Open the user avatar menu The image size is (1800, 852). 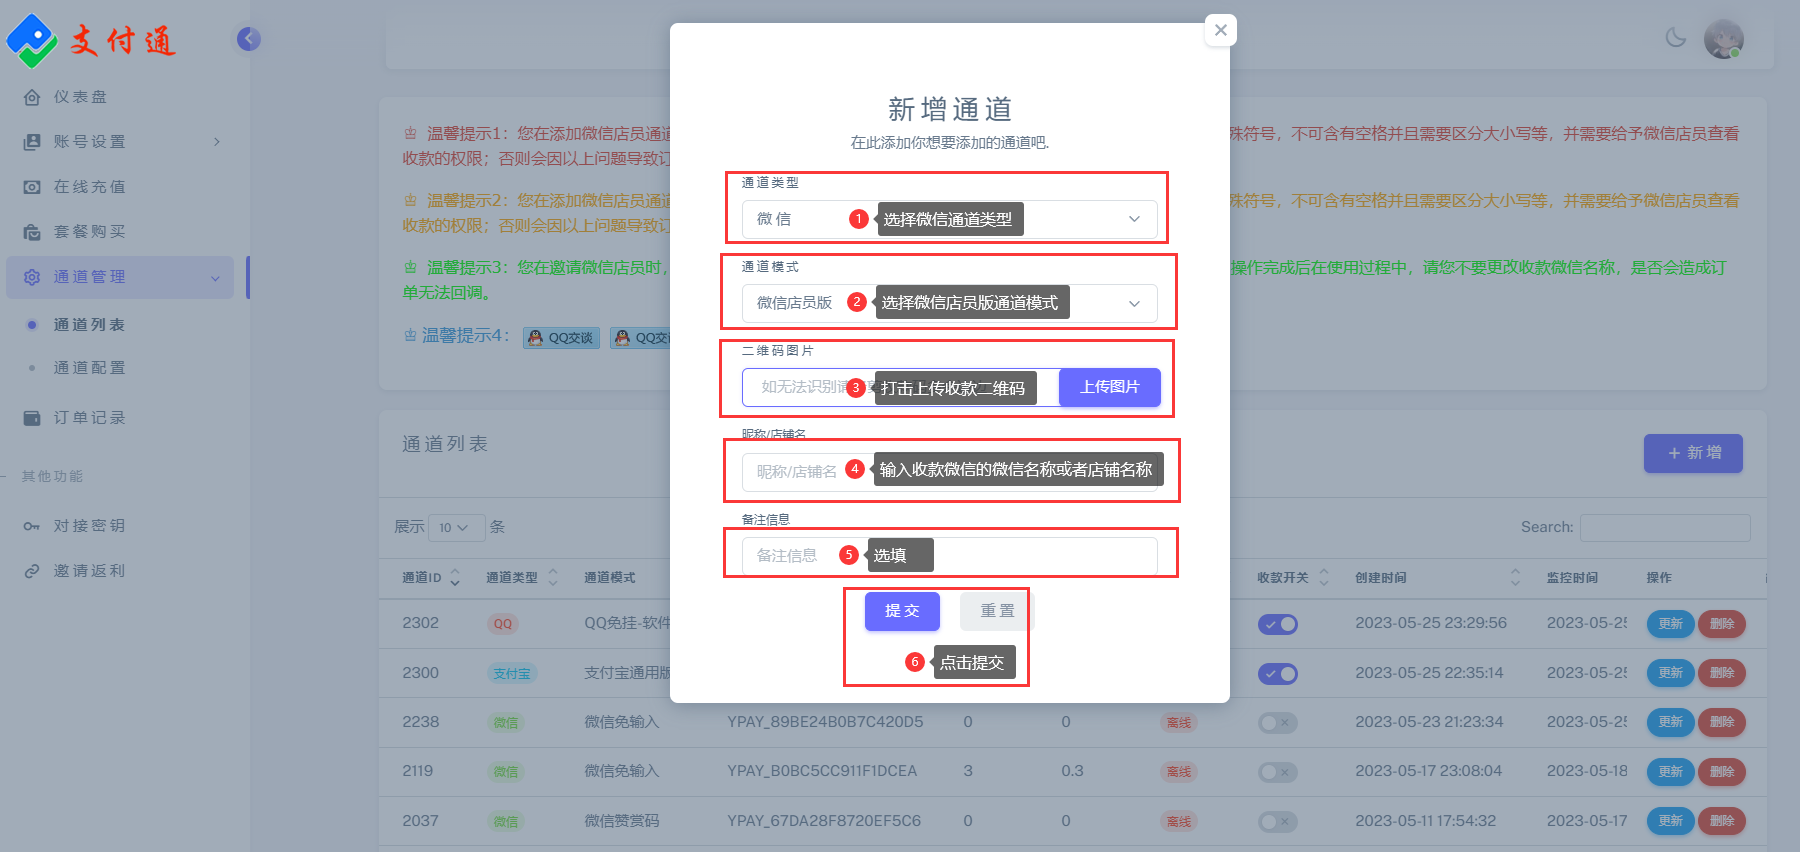[1723, 39]
